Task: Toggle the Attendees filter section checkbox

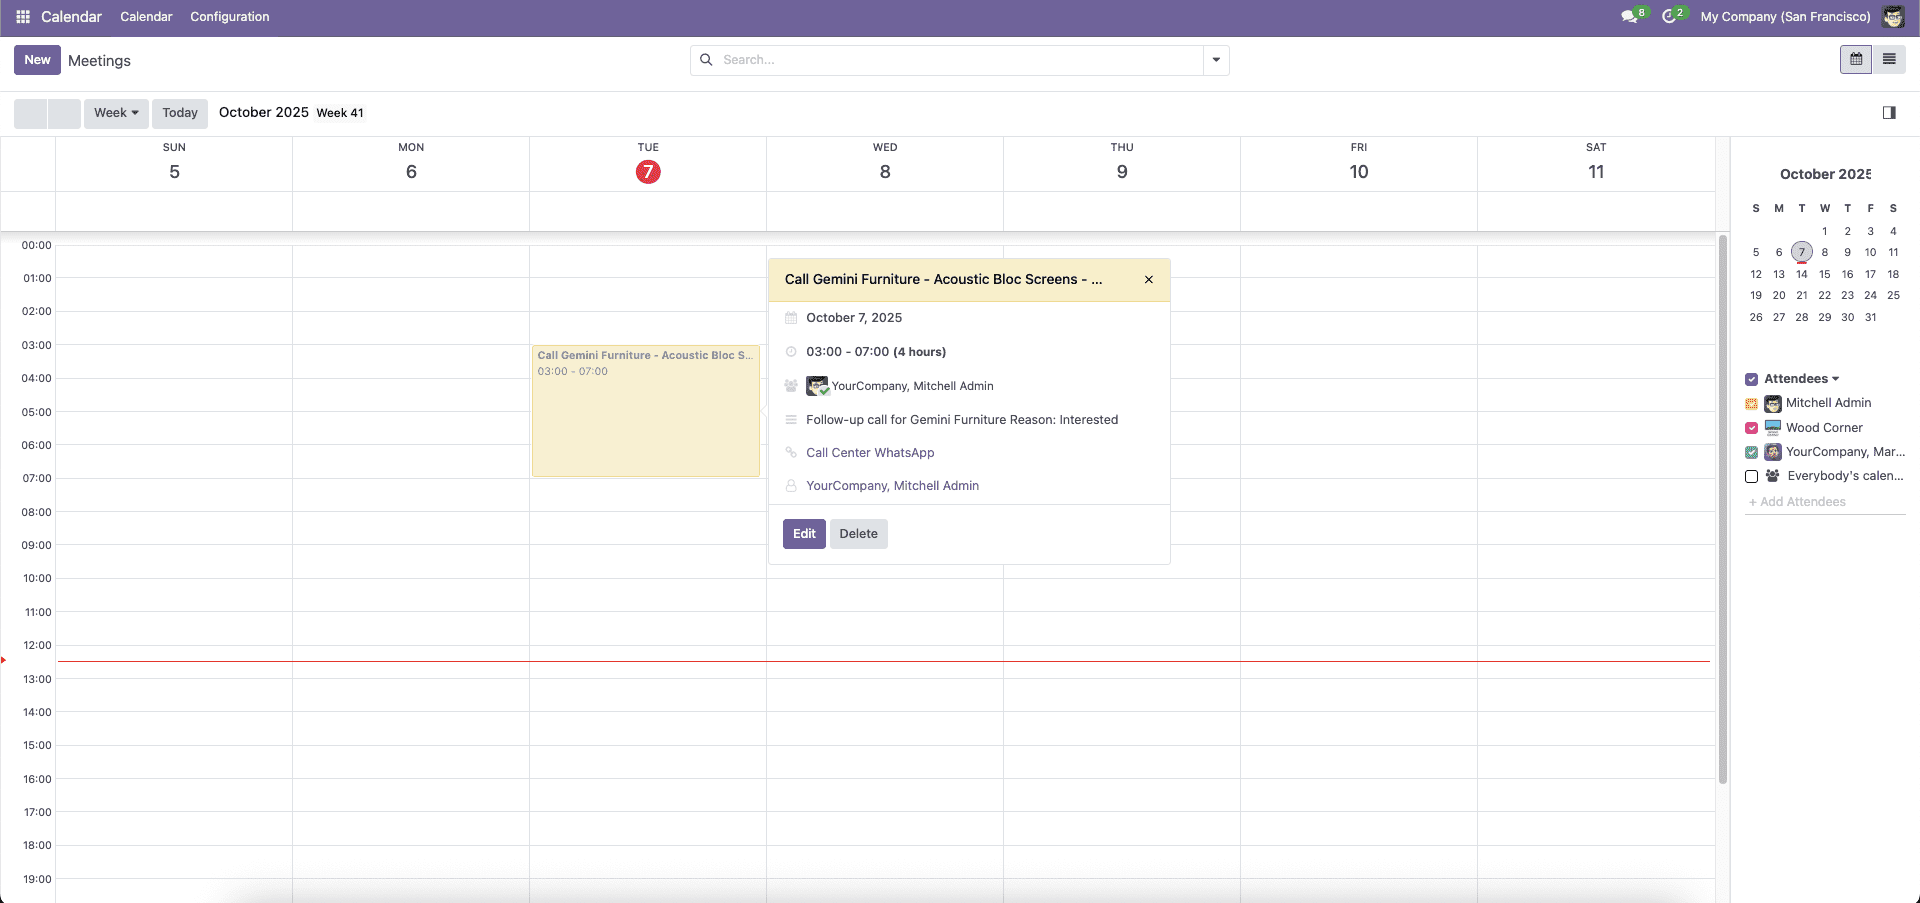Action: click(x=1751, y=379)
